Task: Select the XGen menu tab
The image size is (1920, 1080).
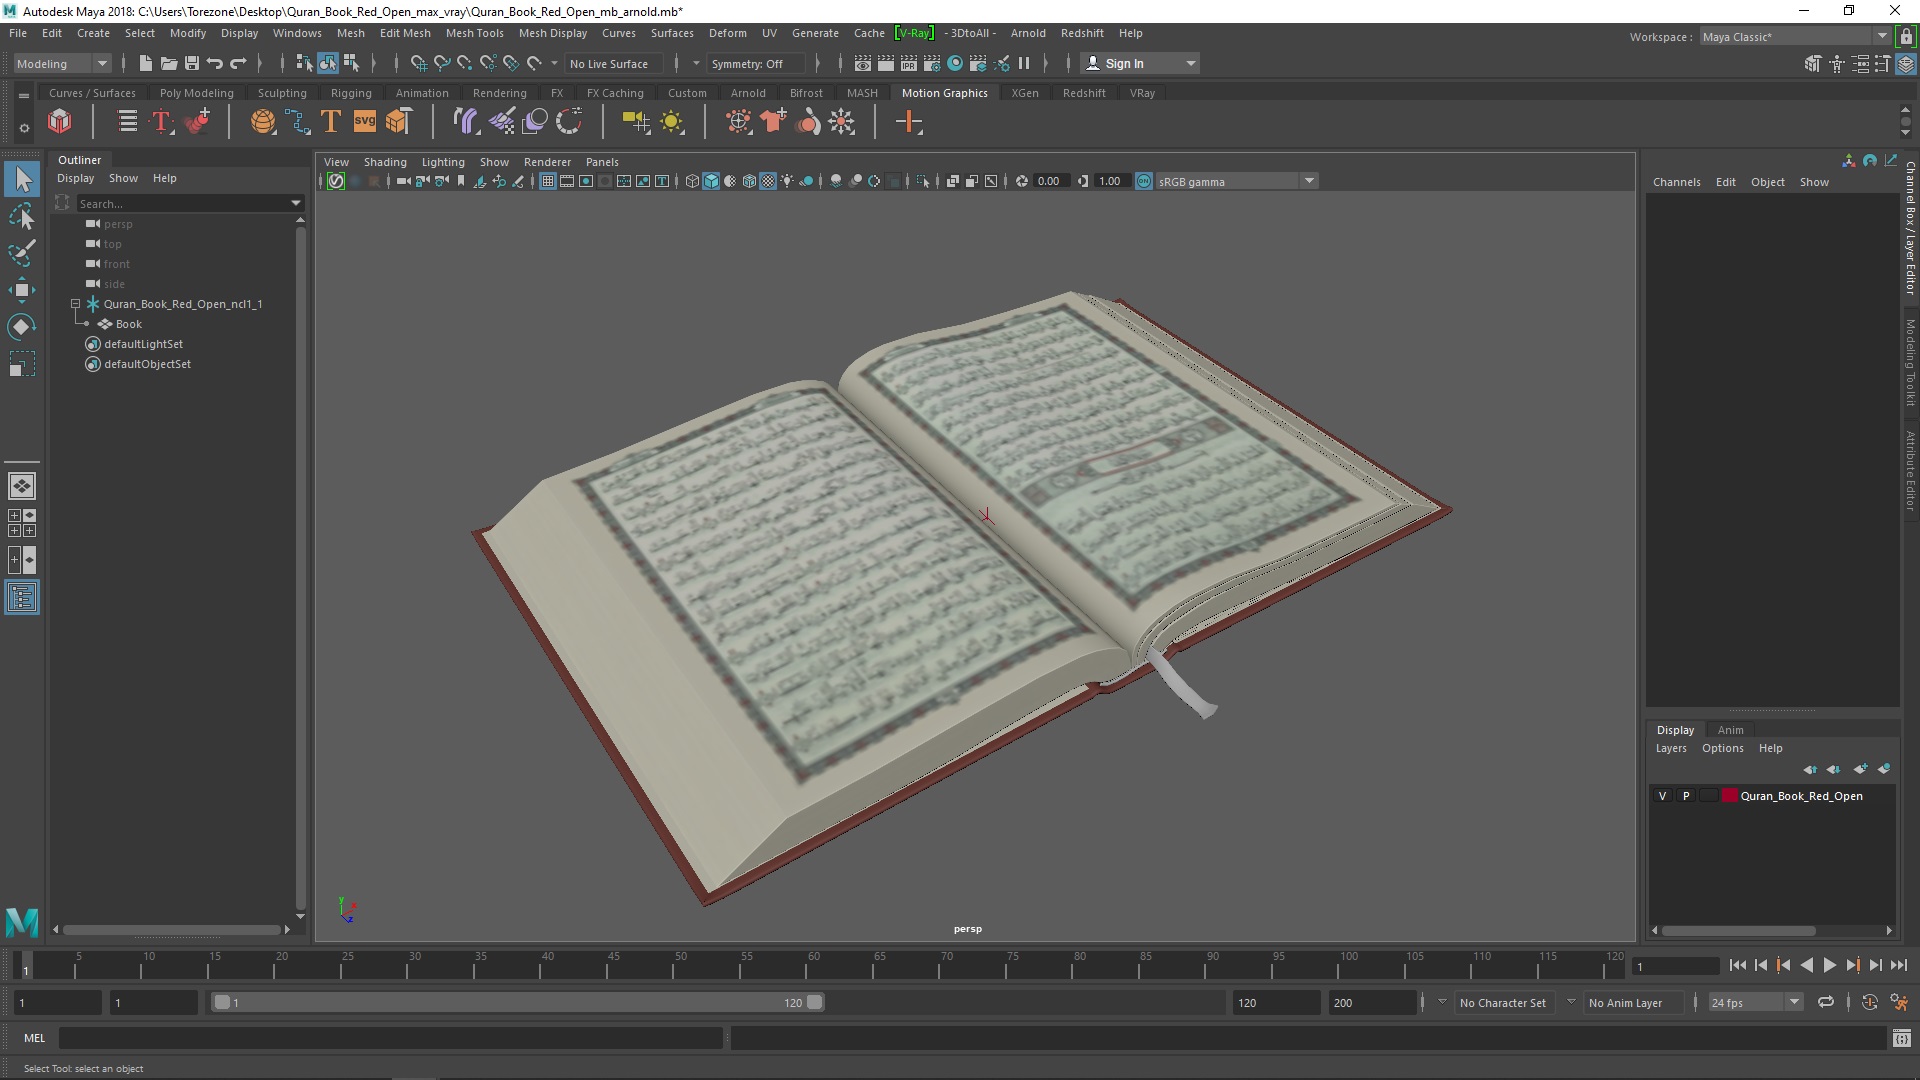Action: (x=1025, y=92)
